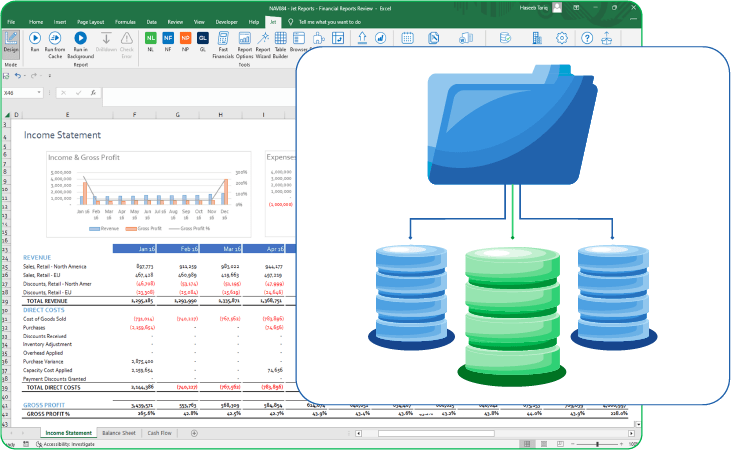Click user name Haseeb Tariq in title bar

coord(534,8)
